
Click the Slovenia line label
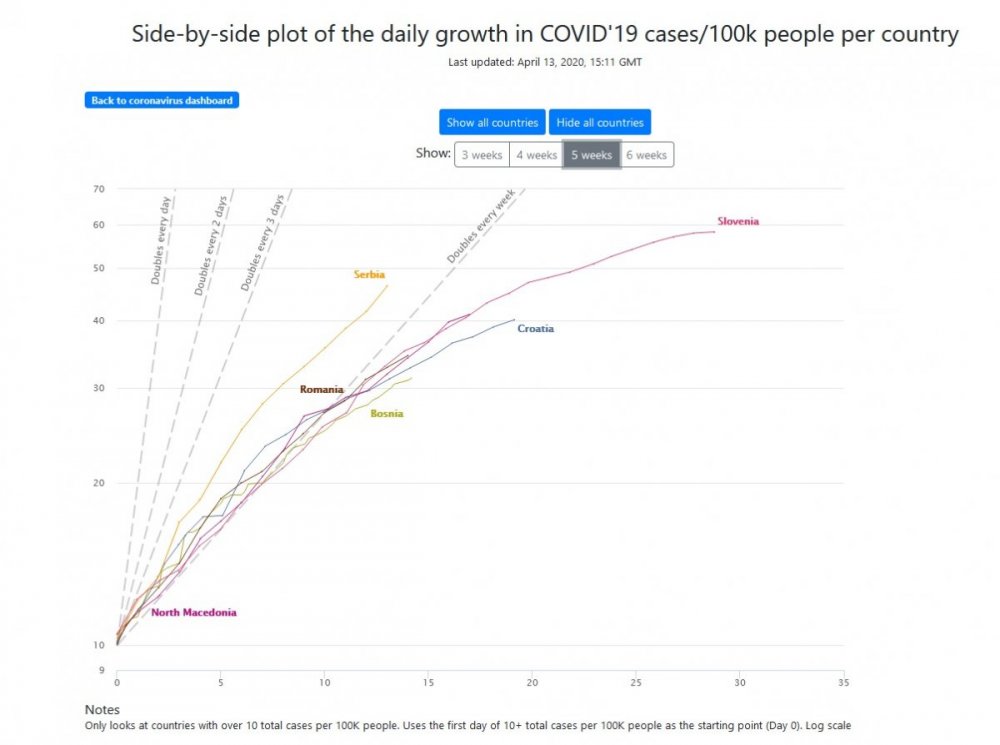click(738, 221)
